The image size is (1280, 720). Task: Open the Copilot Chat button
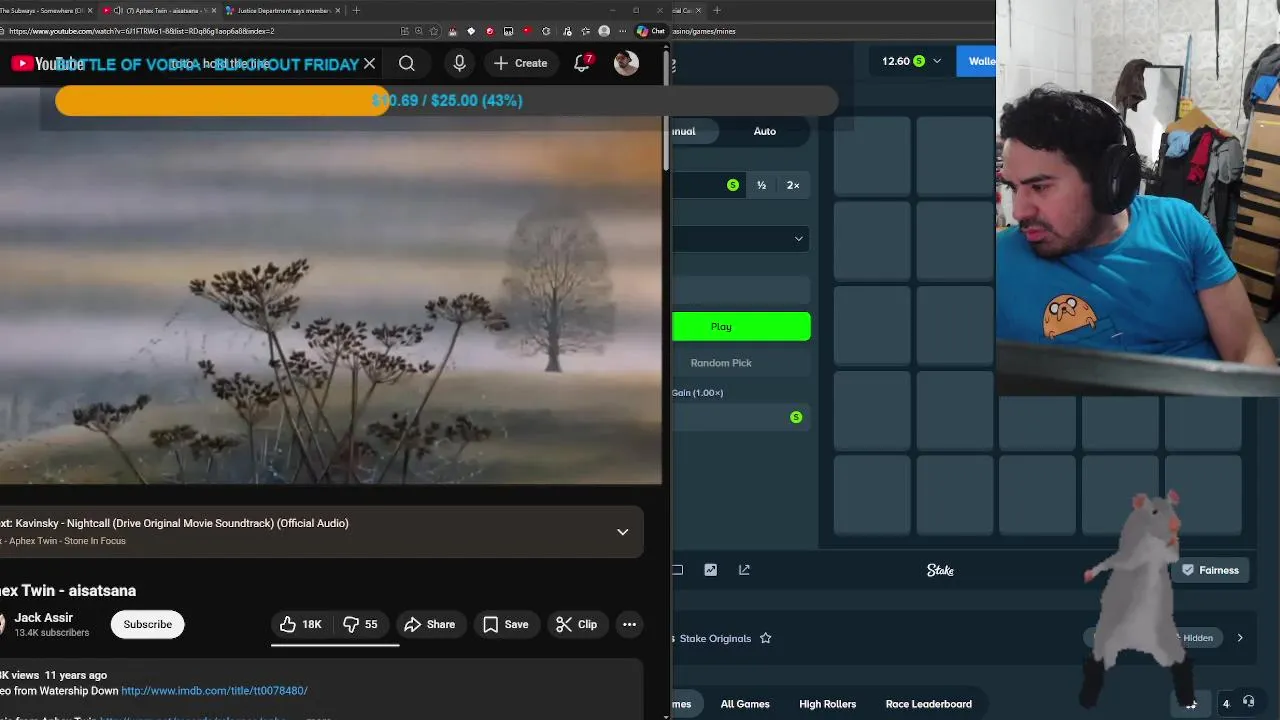(x=651, y=31)
